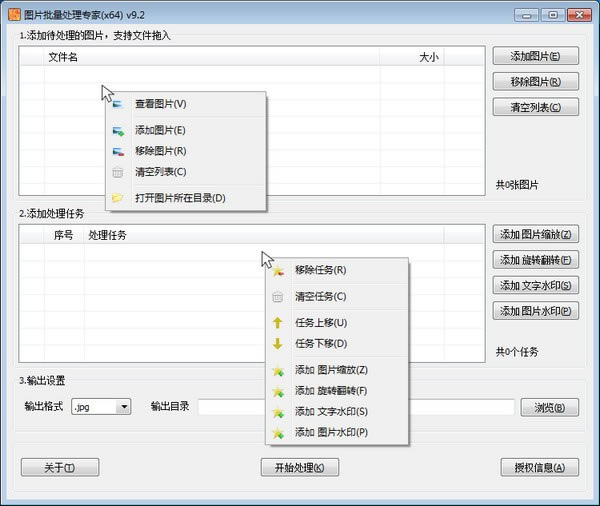This screenshot has height=506, width=600.
Task: Click the 任务下移 down arrow icon
Action: click(x=277, y=344)
